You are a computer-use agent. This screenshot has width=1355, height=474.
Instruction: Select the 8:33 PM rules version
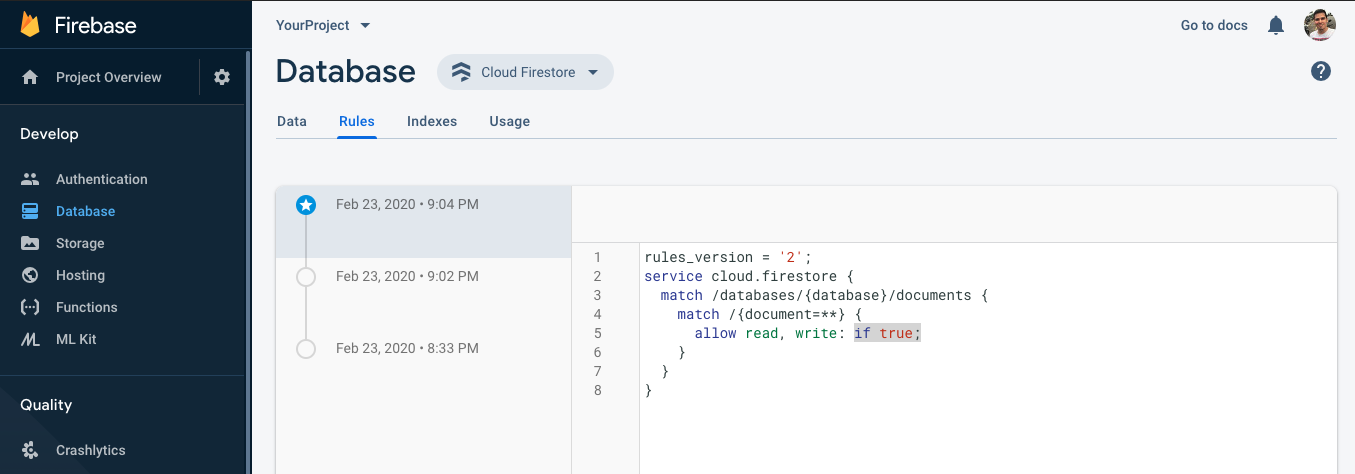407,348
